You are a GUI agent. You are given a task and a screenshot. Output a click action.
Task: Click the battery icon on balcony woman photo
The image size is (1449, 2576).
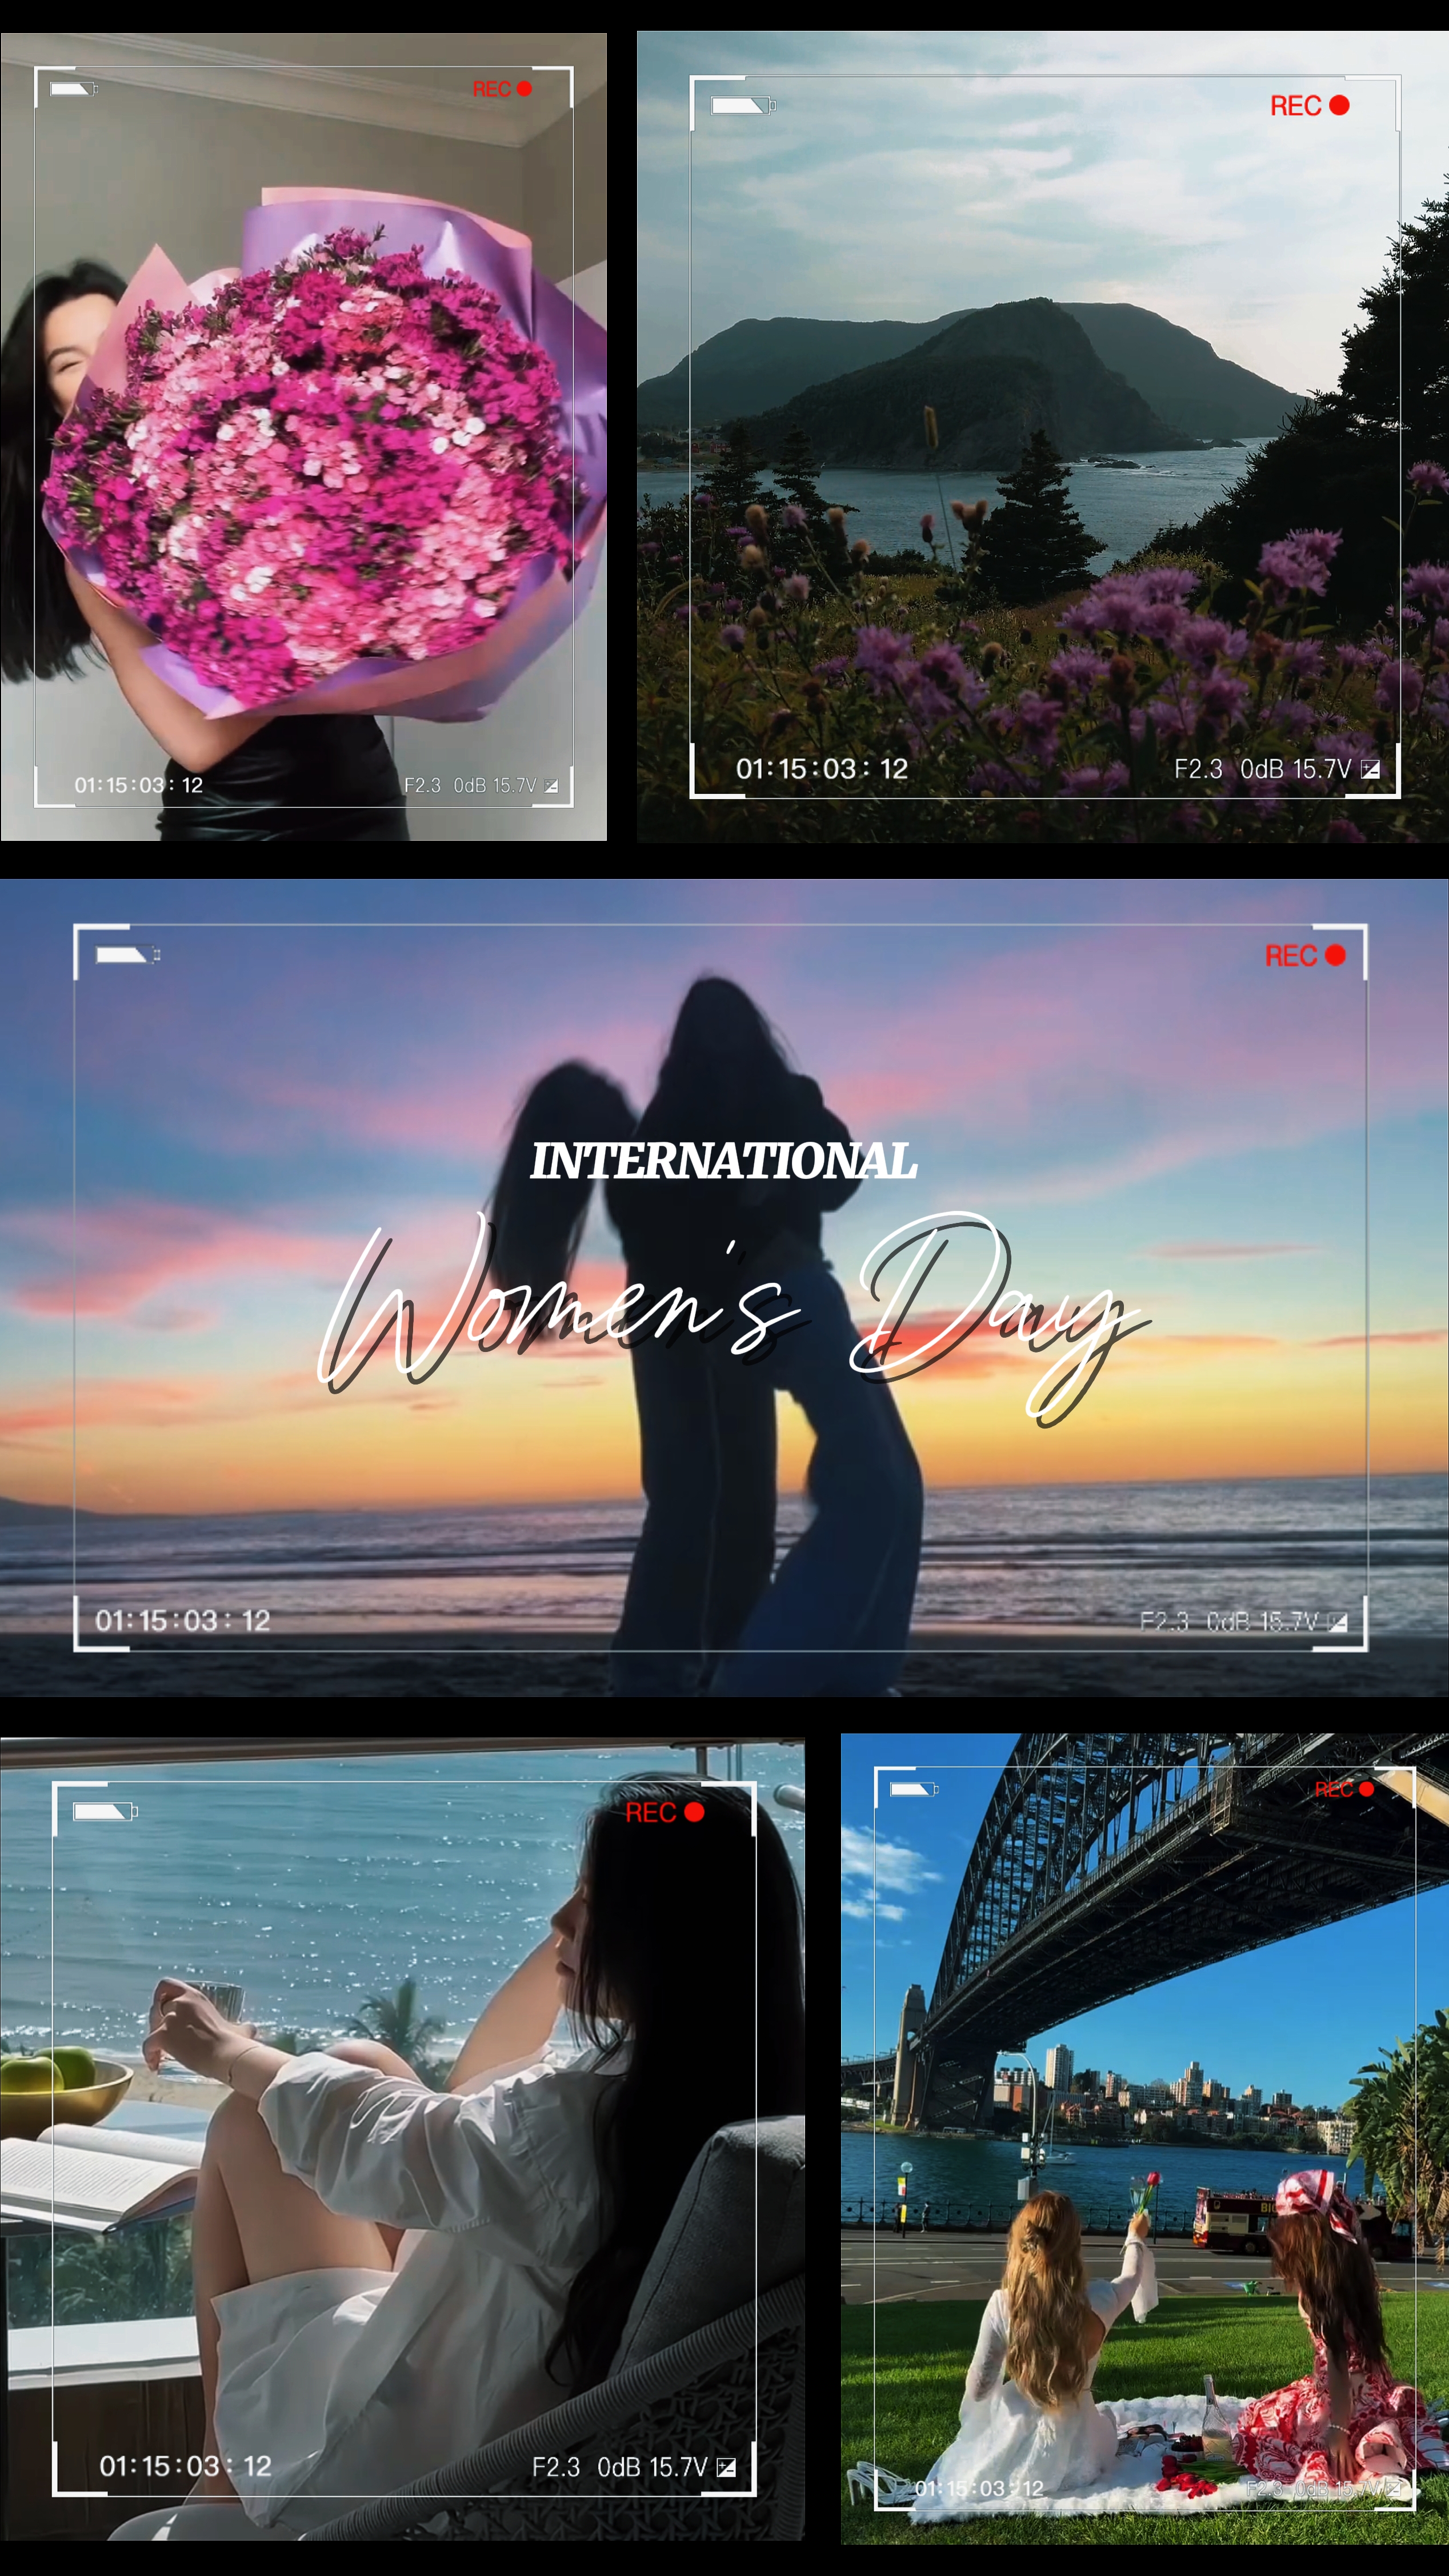[105, 1812]
